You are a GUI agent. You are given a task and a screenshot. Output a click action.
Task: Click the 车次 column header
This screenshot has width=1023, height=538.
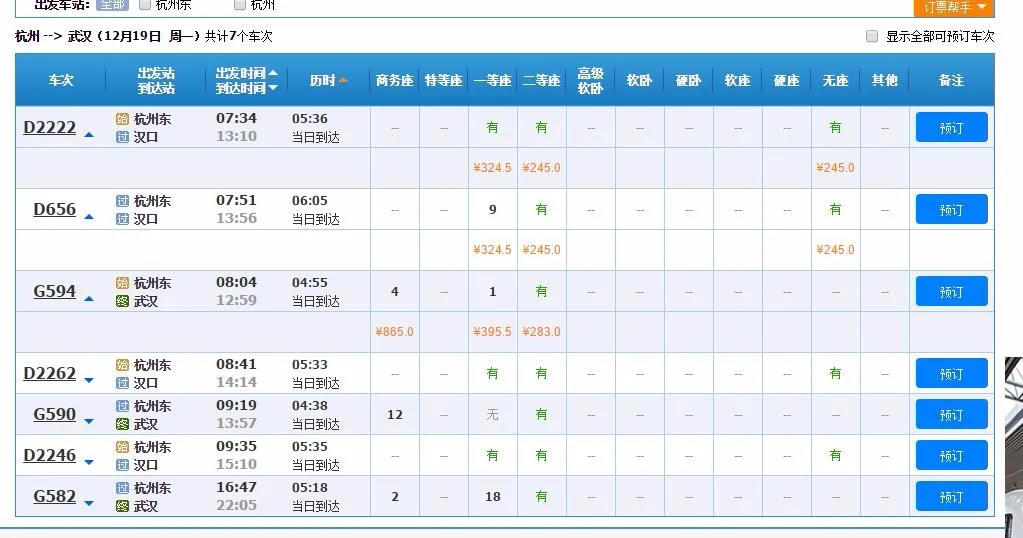(61, 80)
